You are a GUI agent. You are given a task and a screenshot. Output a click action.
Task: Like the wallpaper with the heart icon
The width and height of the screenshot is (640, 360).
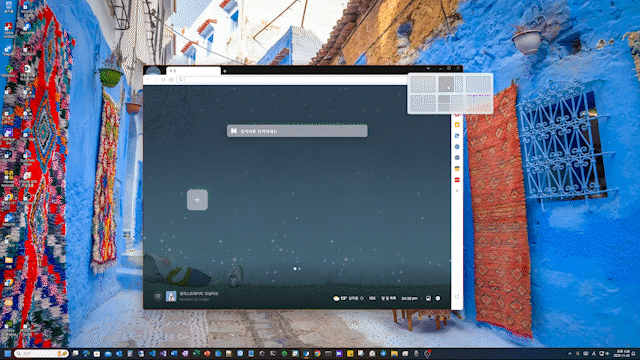tap(158, 296)
